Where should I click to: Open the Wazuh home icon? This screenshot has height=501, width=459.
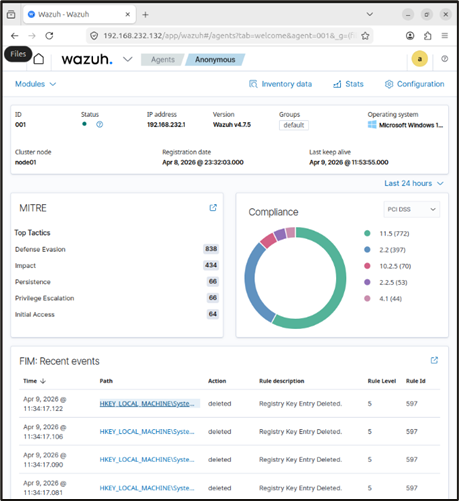tap(39, 59)
